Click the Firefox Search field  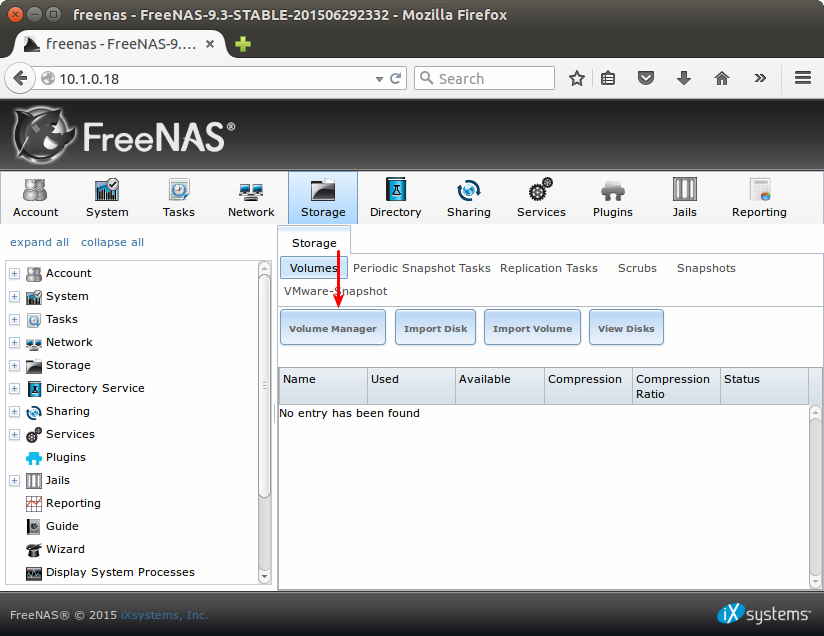(x=484, y=78)
